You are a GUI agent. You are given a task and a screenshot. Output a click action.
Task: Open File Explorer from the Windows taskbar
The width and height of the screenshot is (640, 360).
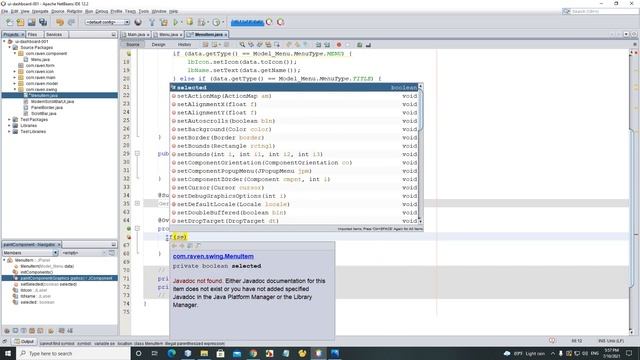click(x=204, y=353)
